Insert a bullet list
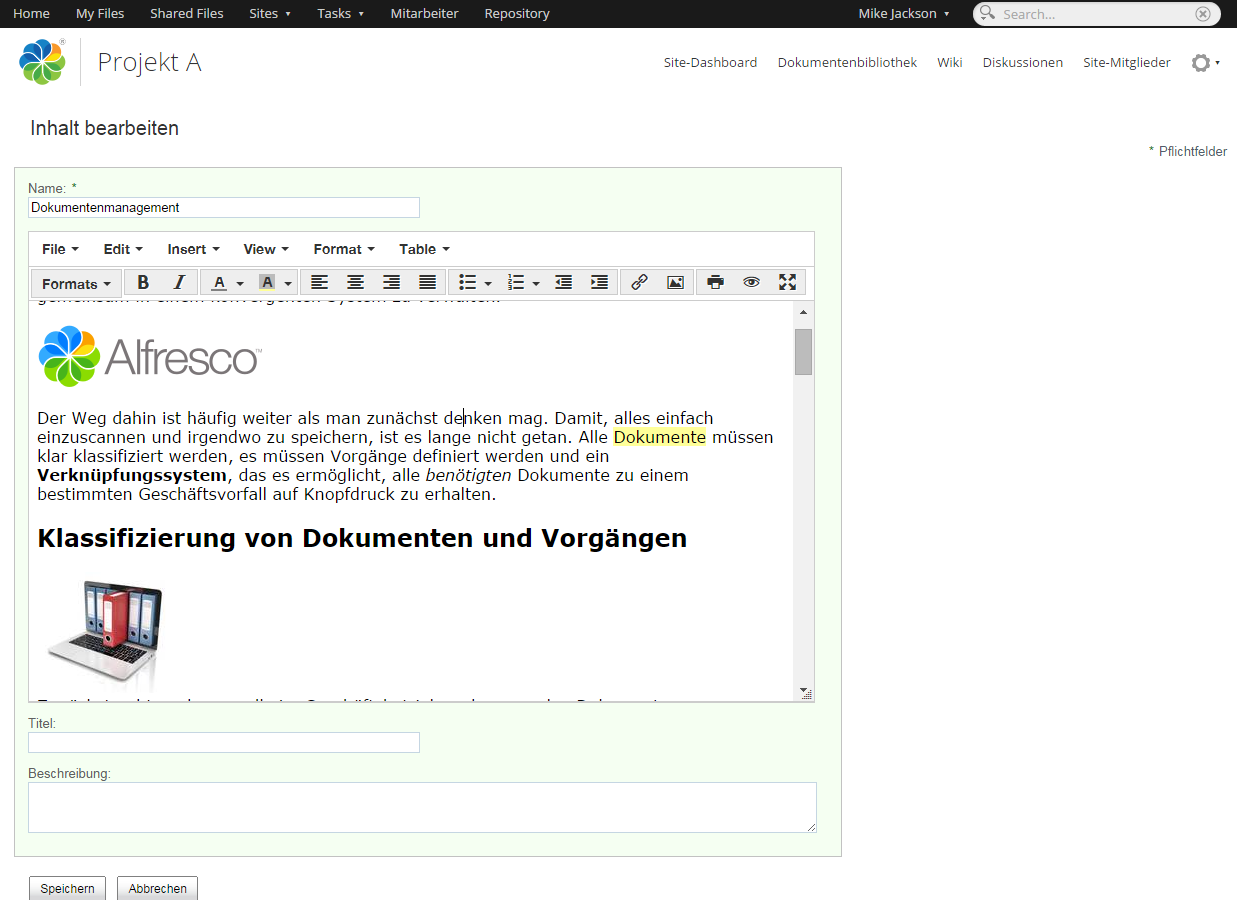 pos(467,283)
